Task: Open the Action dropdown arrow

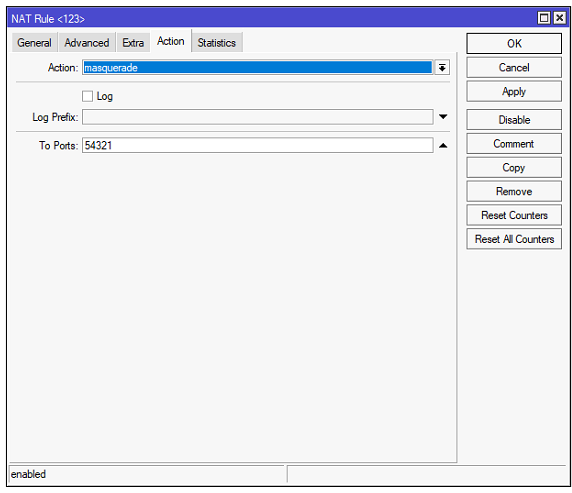Action: pyautogui.click(x=442, y=68)
